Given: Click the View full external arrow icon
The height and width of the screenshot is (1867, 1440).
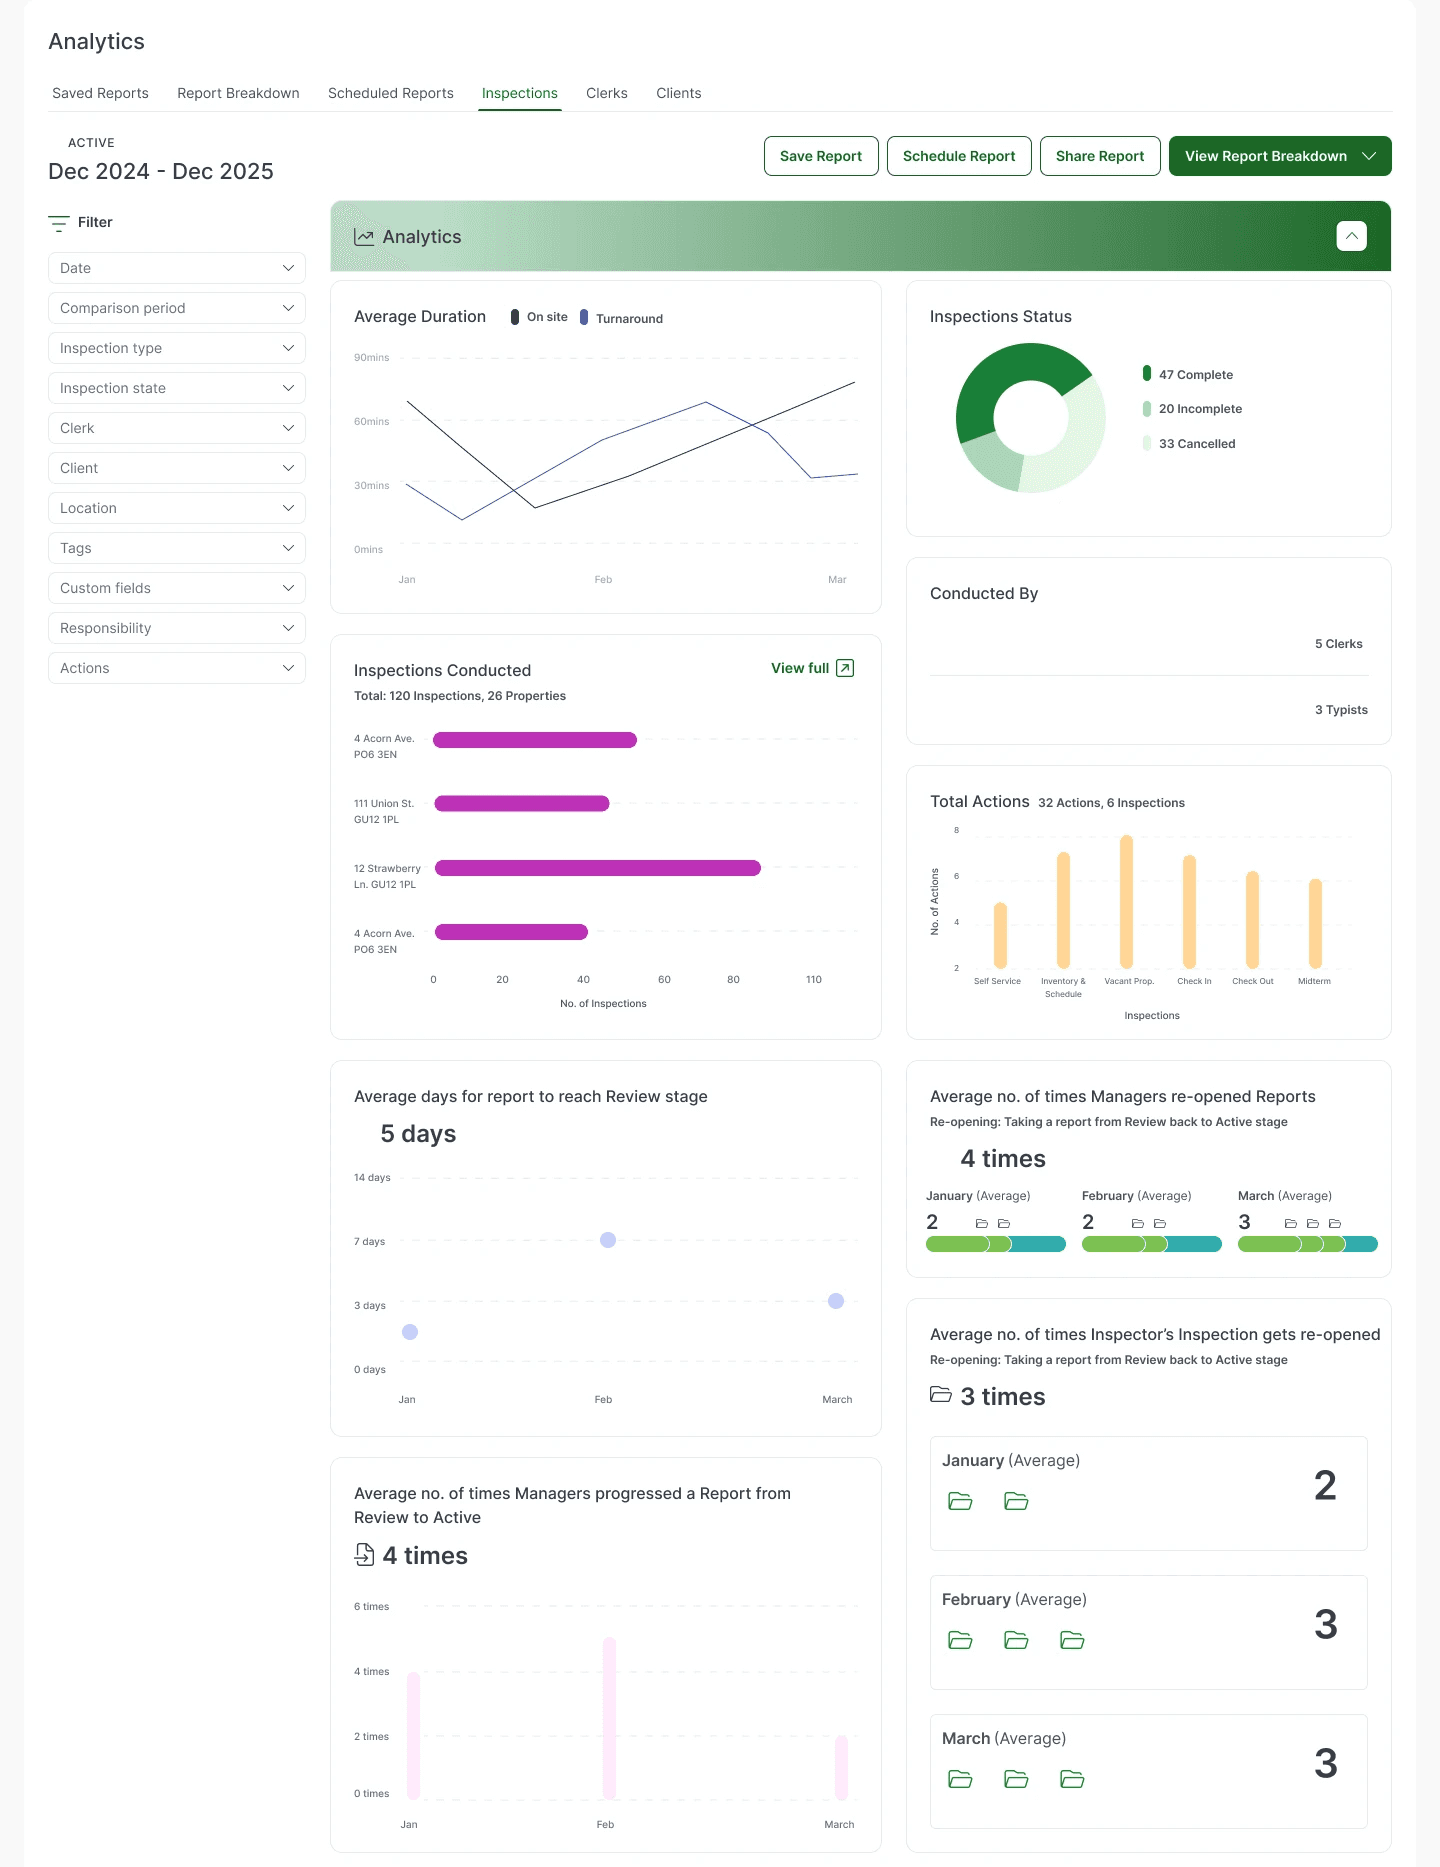Looking at the screenshot, I should 845,668.
